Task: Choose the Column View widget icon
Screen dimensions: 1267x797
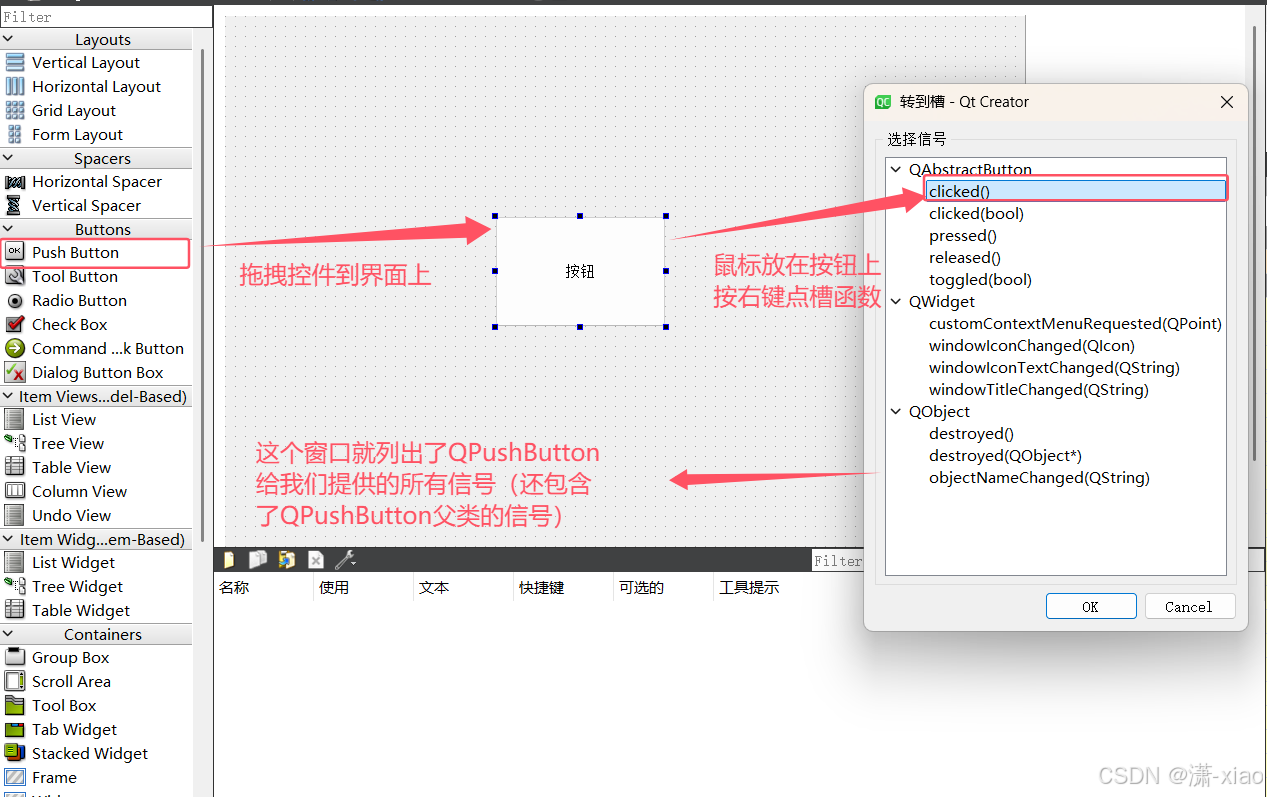Action: [15, 491]
